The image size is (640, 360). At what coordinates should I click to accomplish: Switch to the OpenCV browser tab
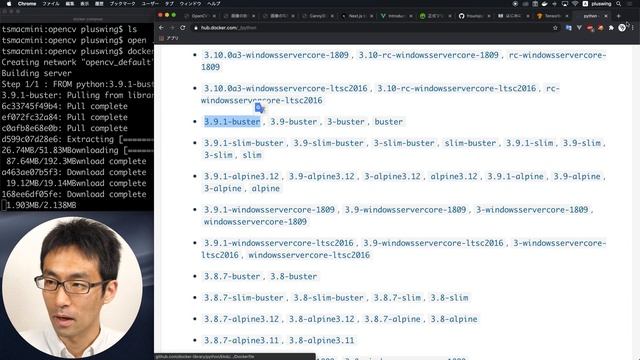(x=200, y=16)
